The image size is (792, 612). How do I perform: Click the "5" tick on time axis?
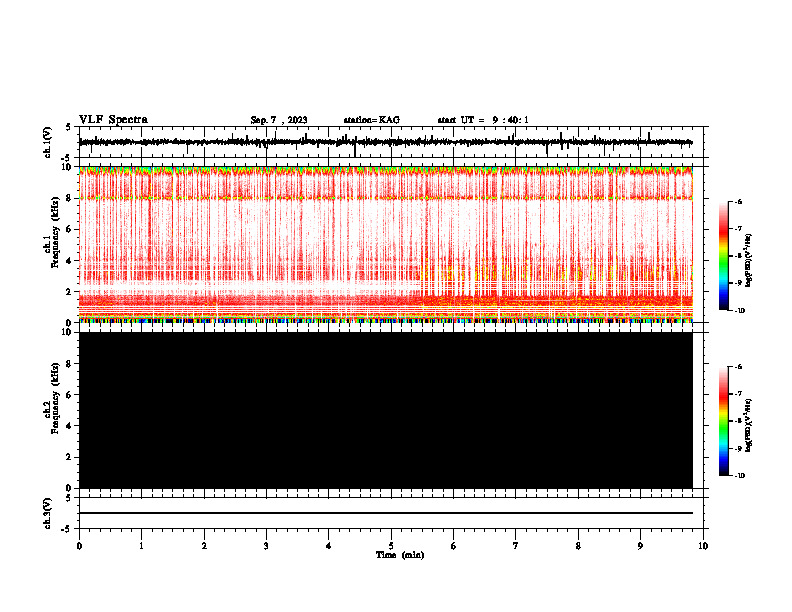click(x=391, y=546)
